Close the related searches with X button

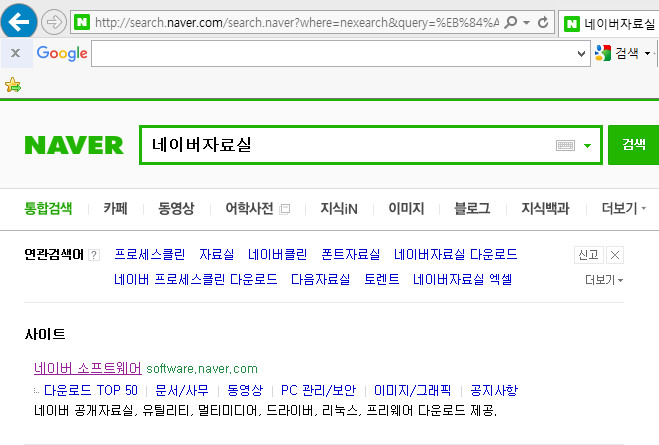(x=614, y=255)
